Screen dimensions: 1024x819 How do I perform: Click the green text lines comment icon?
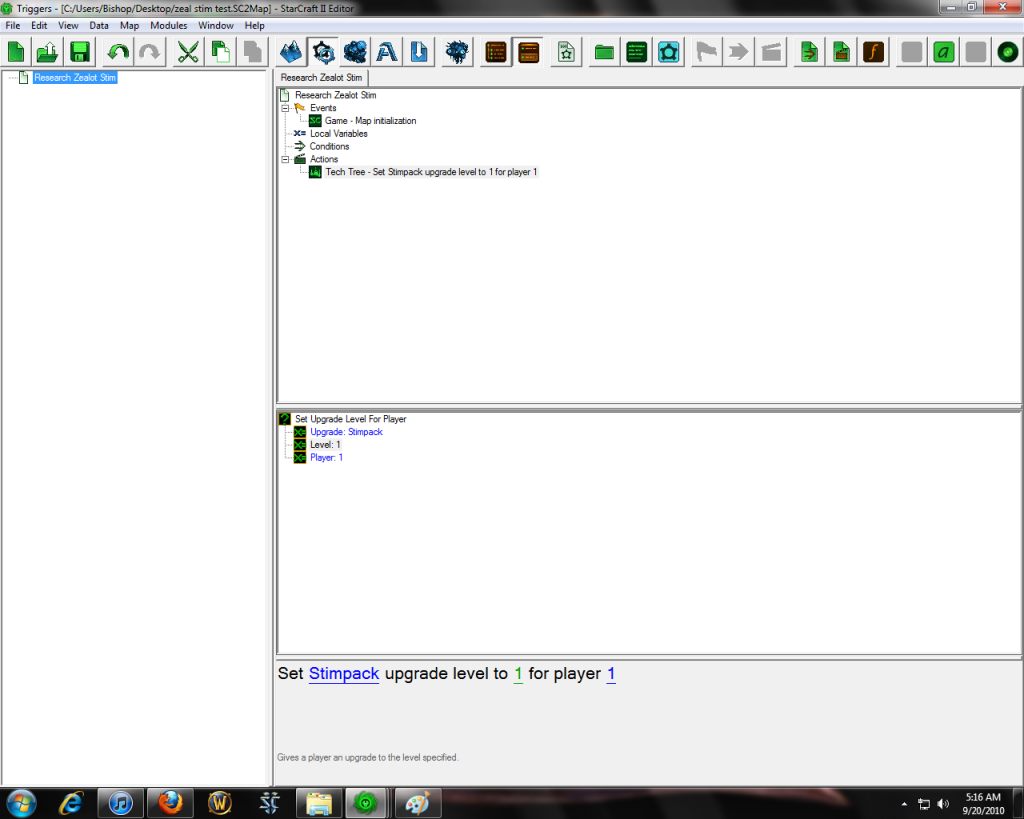point(636,52)
